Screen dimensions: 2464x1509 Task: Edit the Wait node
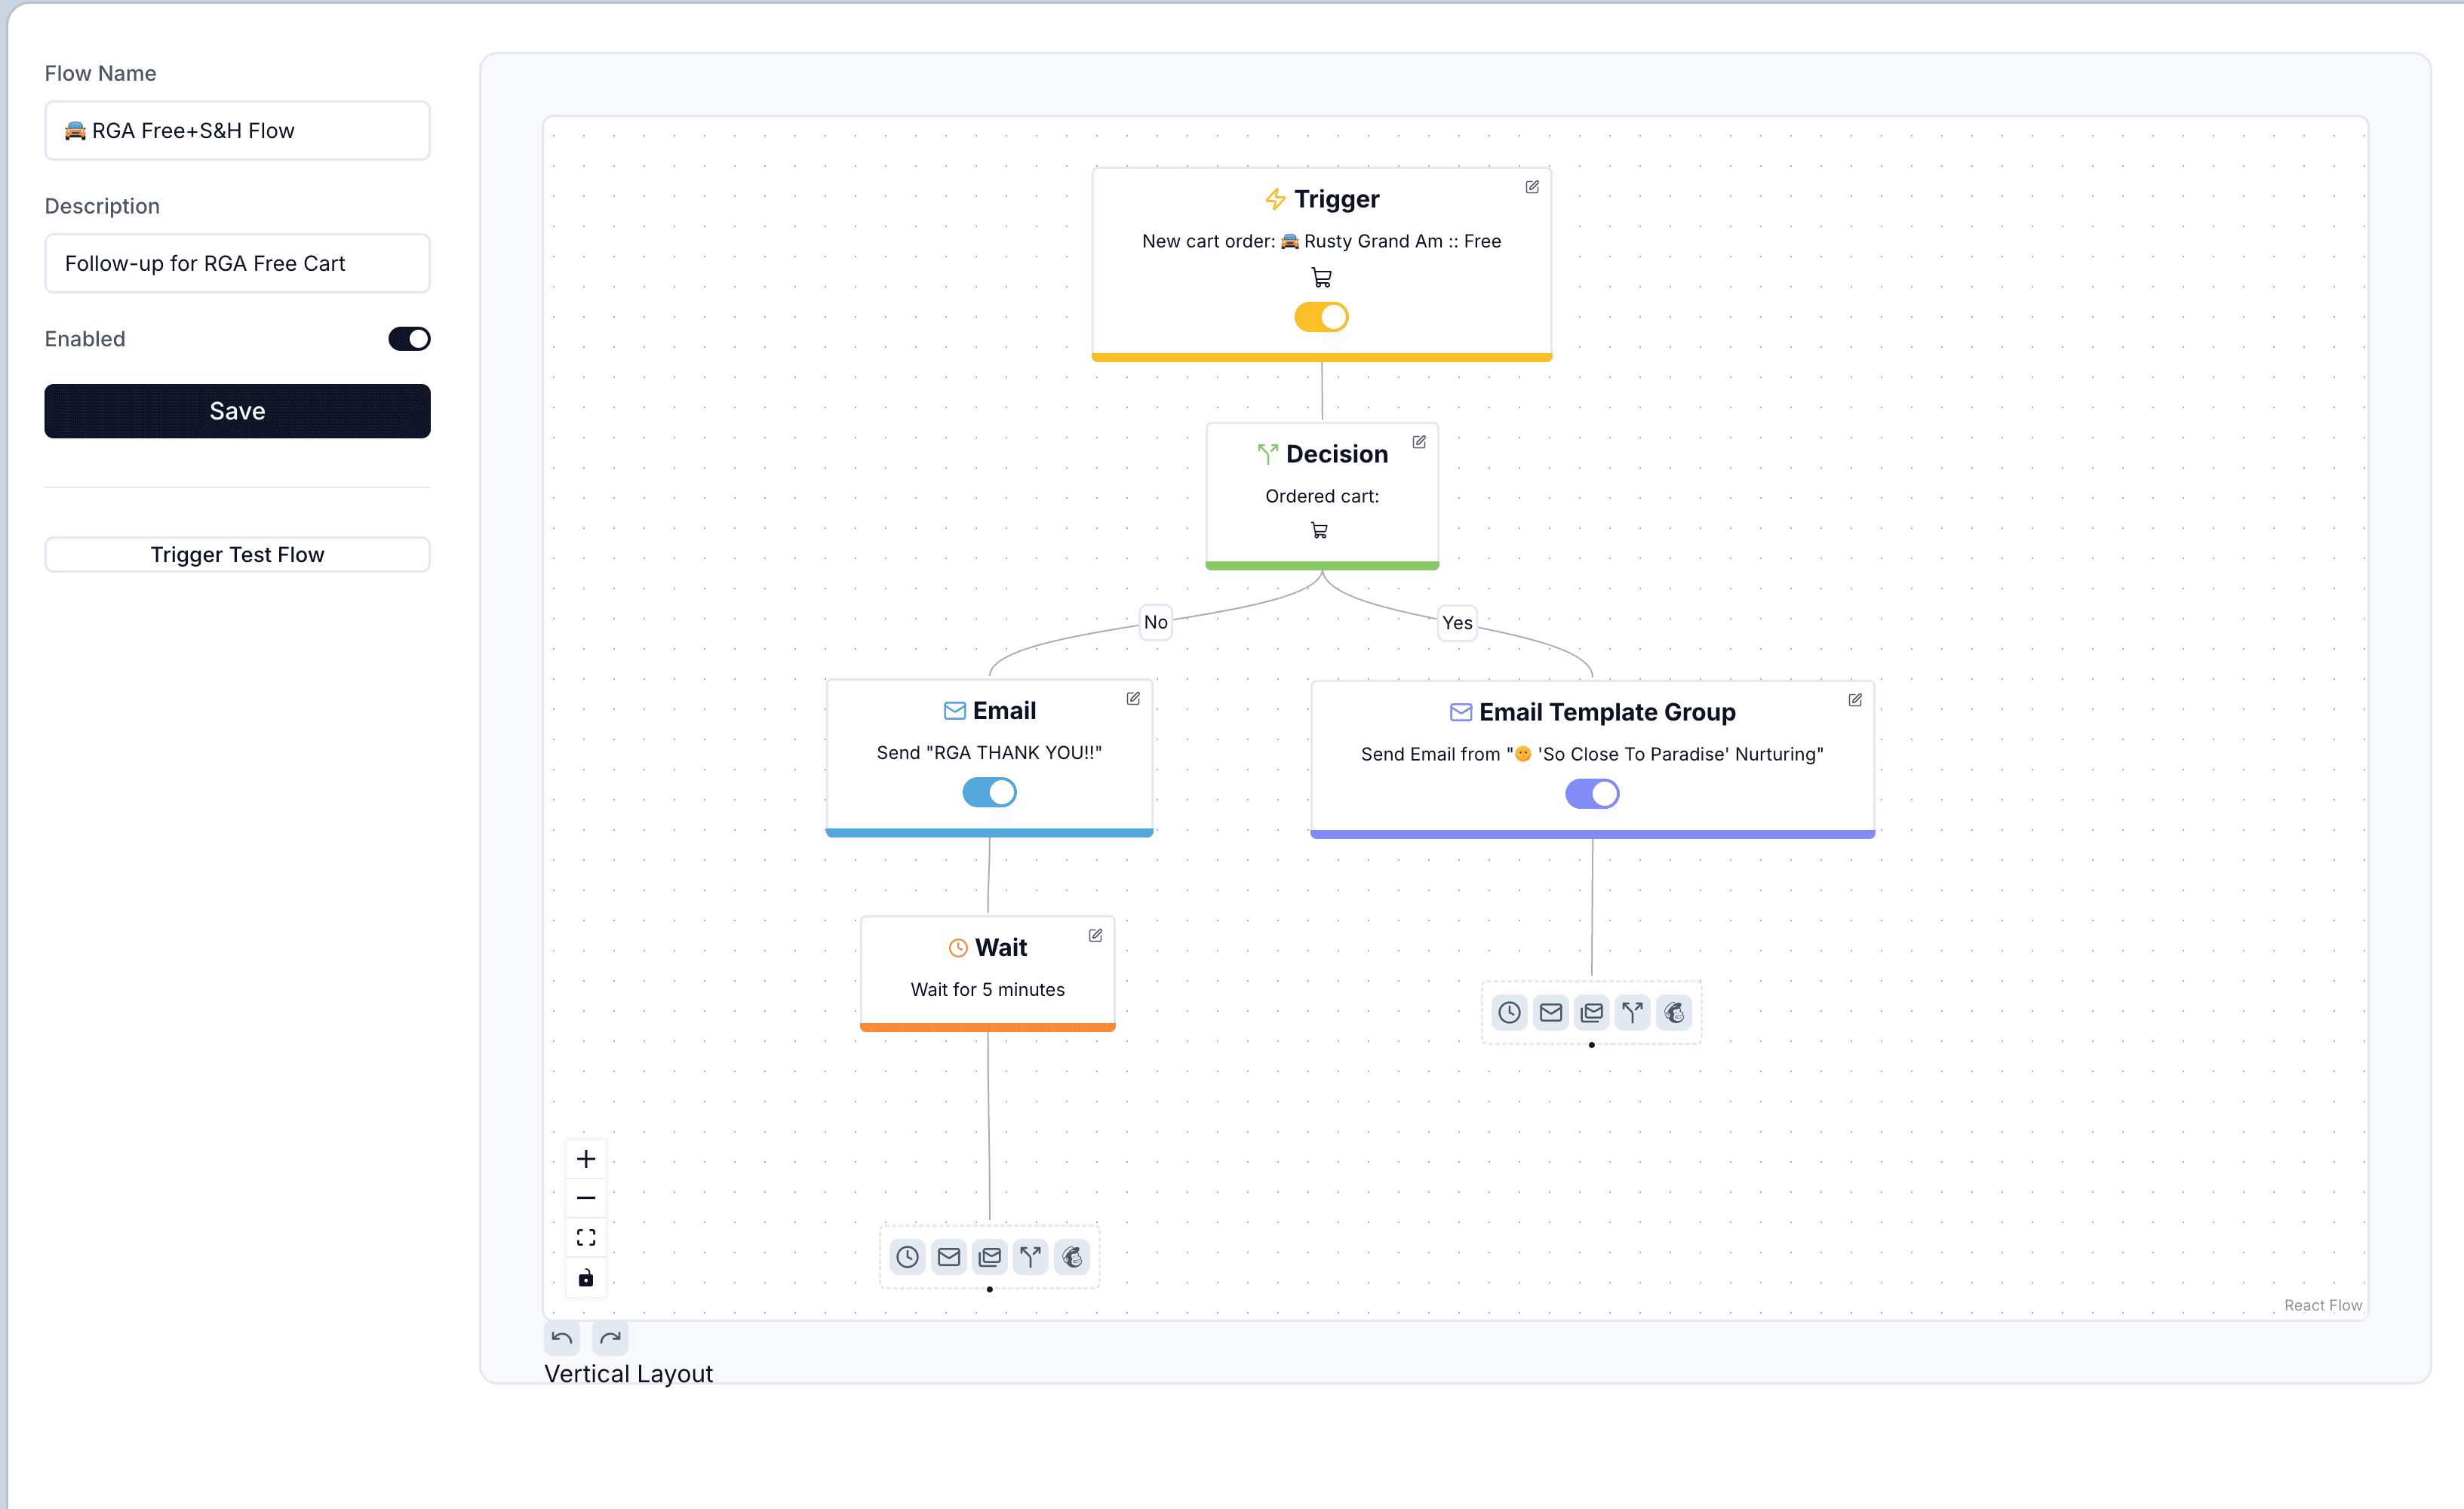tap(1095, 935)
